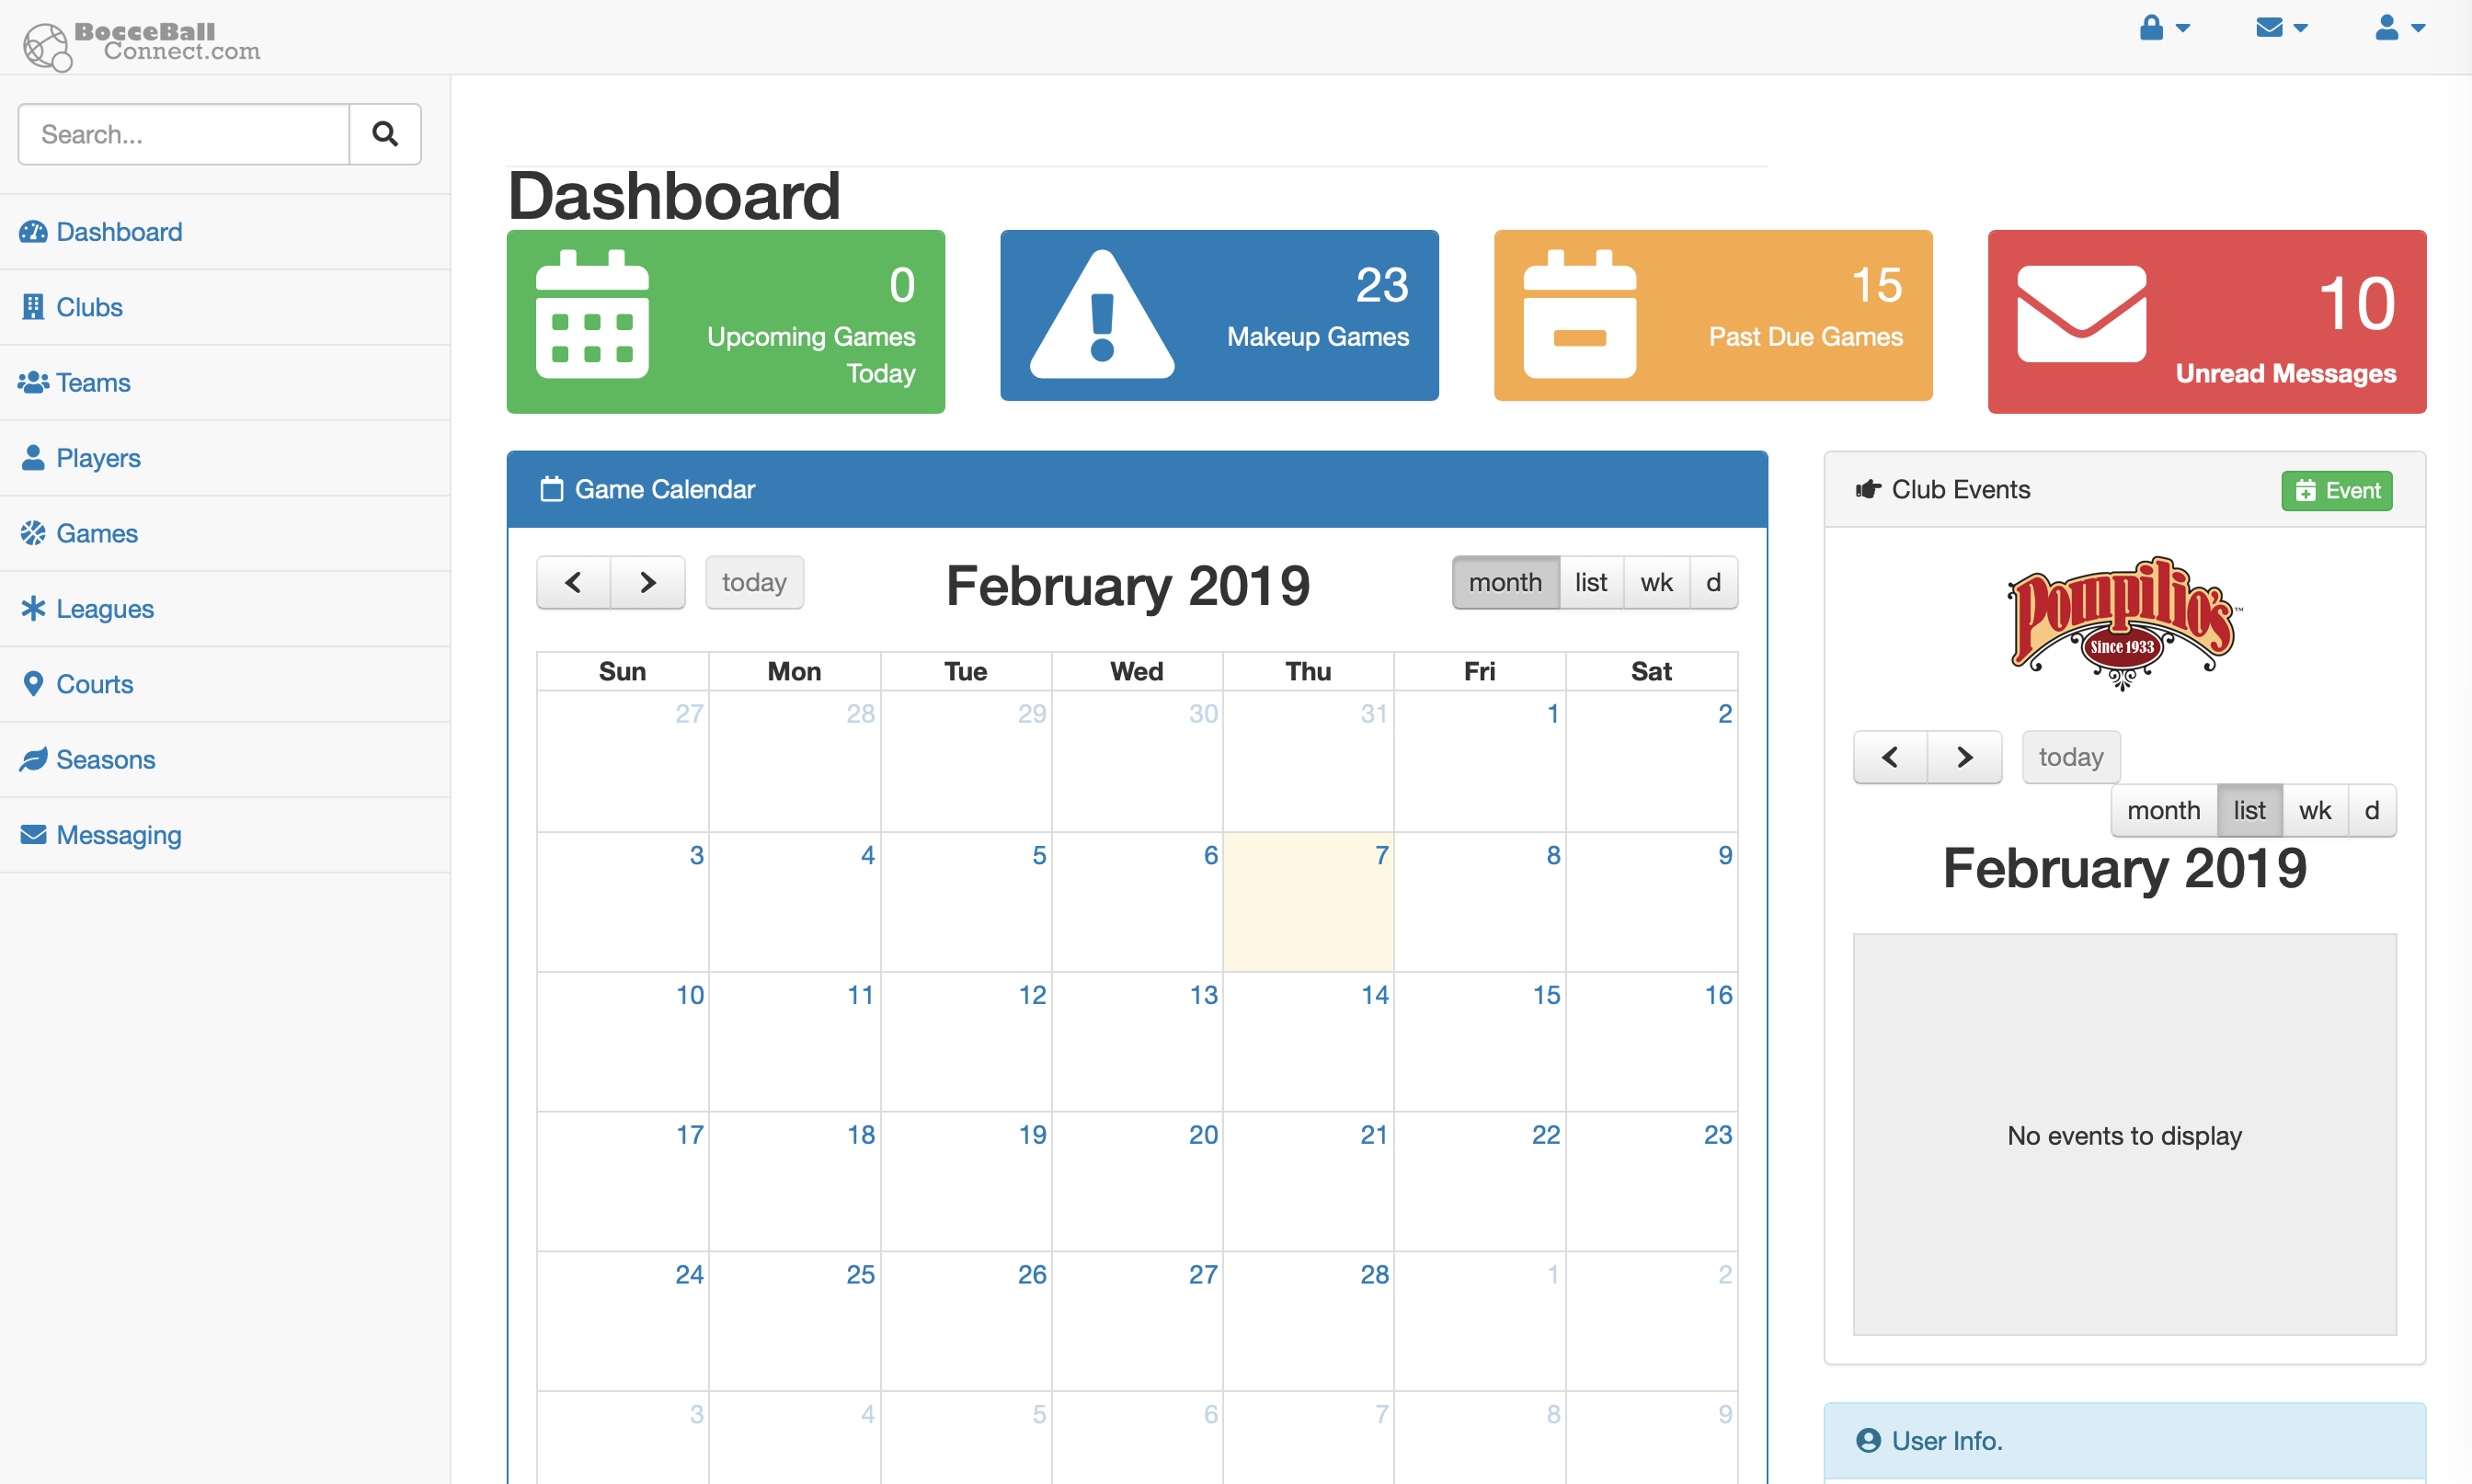Viewport: 2472px width, 1484px height.
Task: Navigate to Courts in the sidebar
Action: click(94, 684)
